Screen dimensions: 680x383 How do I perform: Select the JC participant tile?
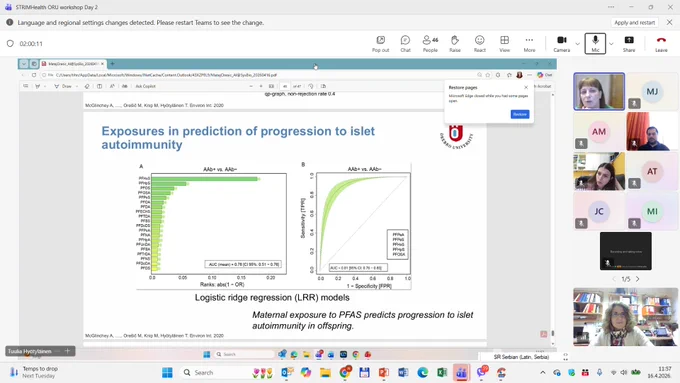[599, 211]
